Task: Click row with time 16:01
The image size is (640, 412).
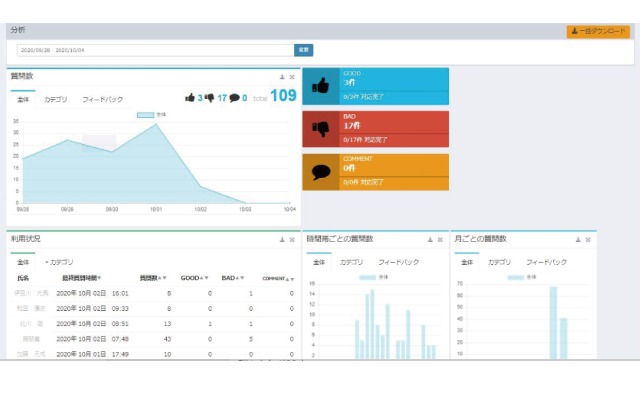Action: click(x=153, y=293)
